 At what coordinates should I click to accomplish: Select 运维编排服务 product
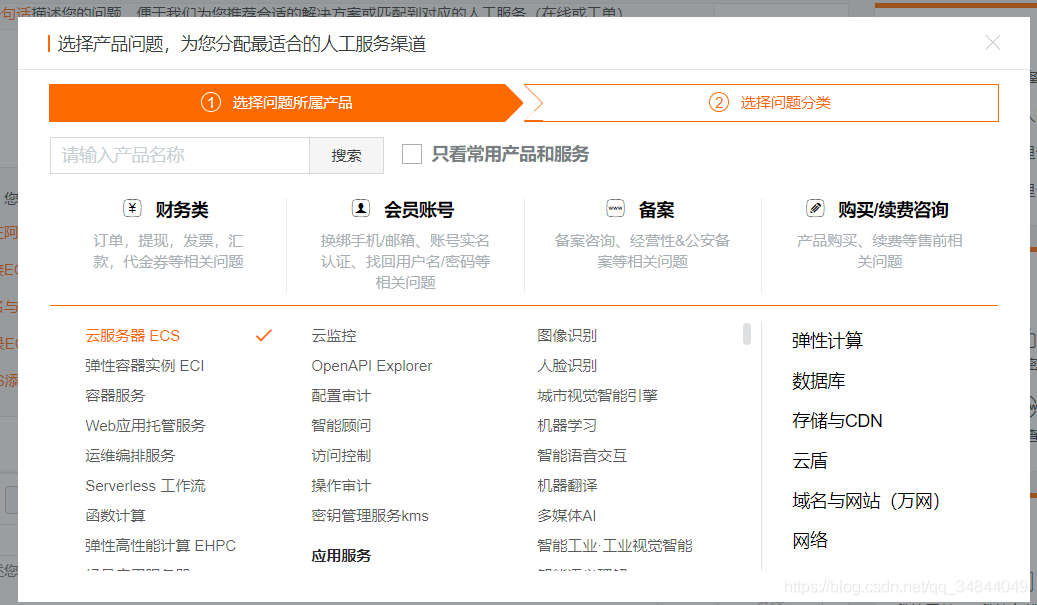tap(130, 456)
